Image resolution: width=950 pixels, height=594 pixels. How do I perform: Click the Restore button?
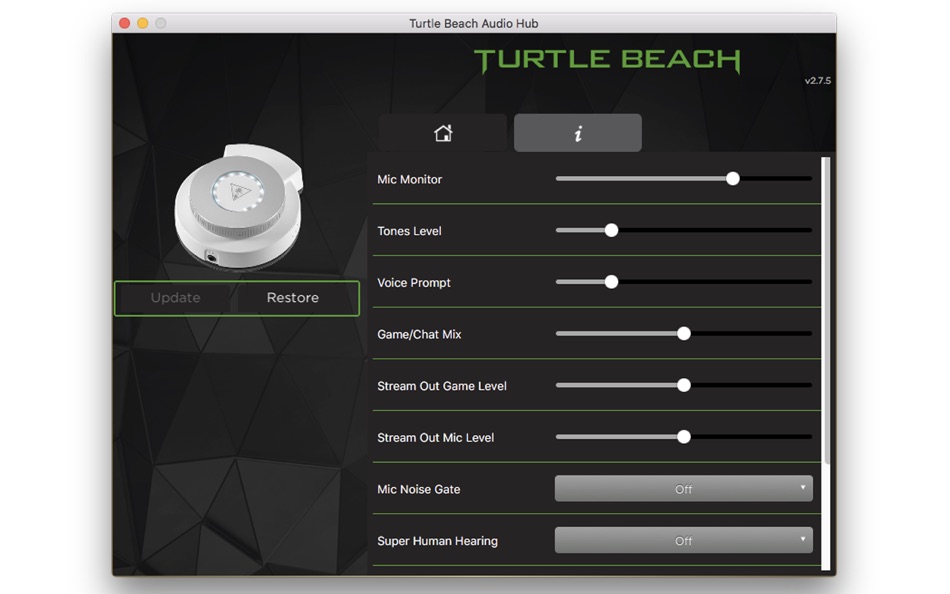point(293,298)
